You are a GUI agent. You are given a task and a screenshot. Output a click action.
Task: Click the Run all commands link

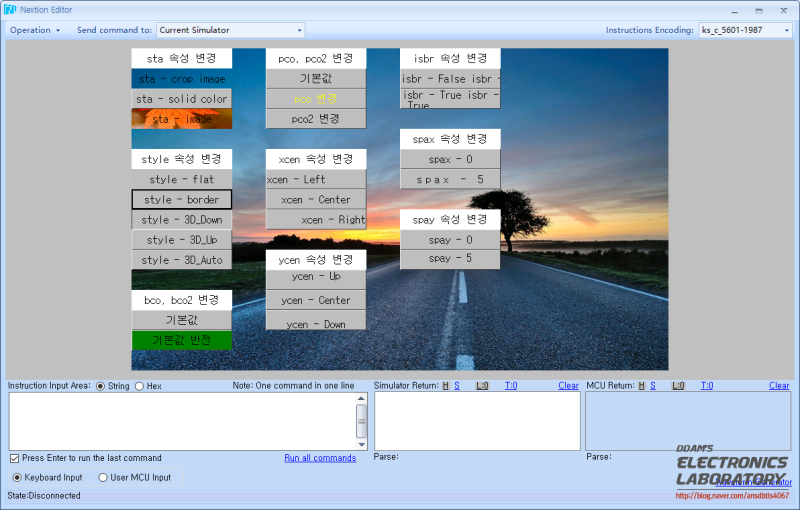[x=320, y=458]
